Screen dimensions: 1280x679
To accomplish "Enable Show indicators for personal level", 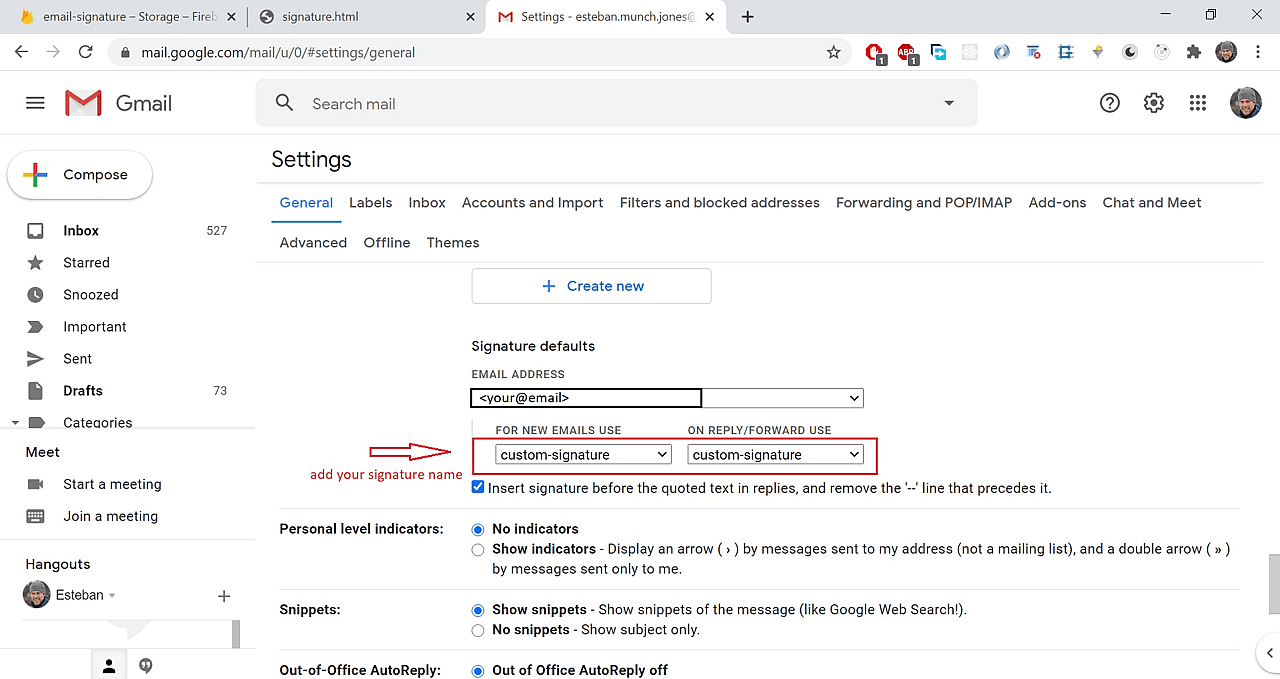I will (x=477, y=549).
